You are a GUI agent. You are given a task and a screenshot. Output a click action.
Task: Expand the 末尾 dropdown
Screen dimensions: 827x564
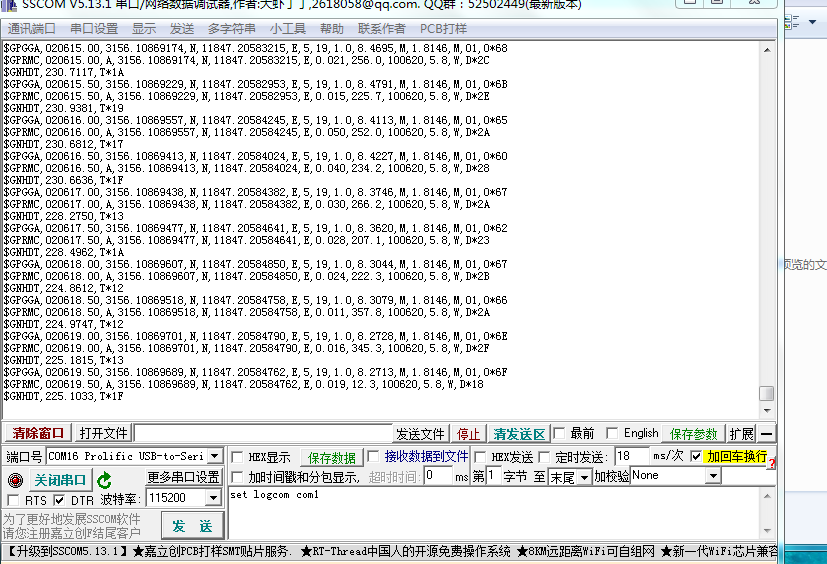584,477
